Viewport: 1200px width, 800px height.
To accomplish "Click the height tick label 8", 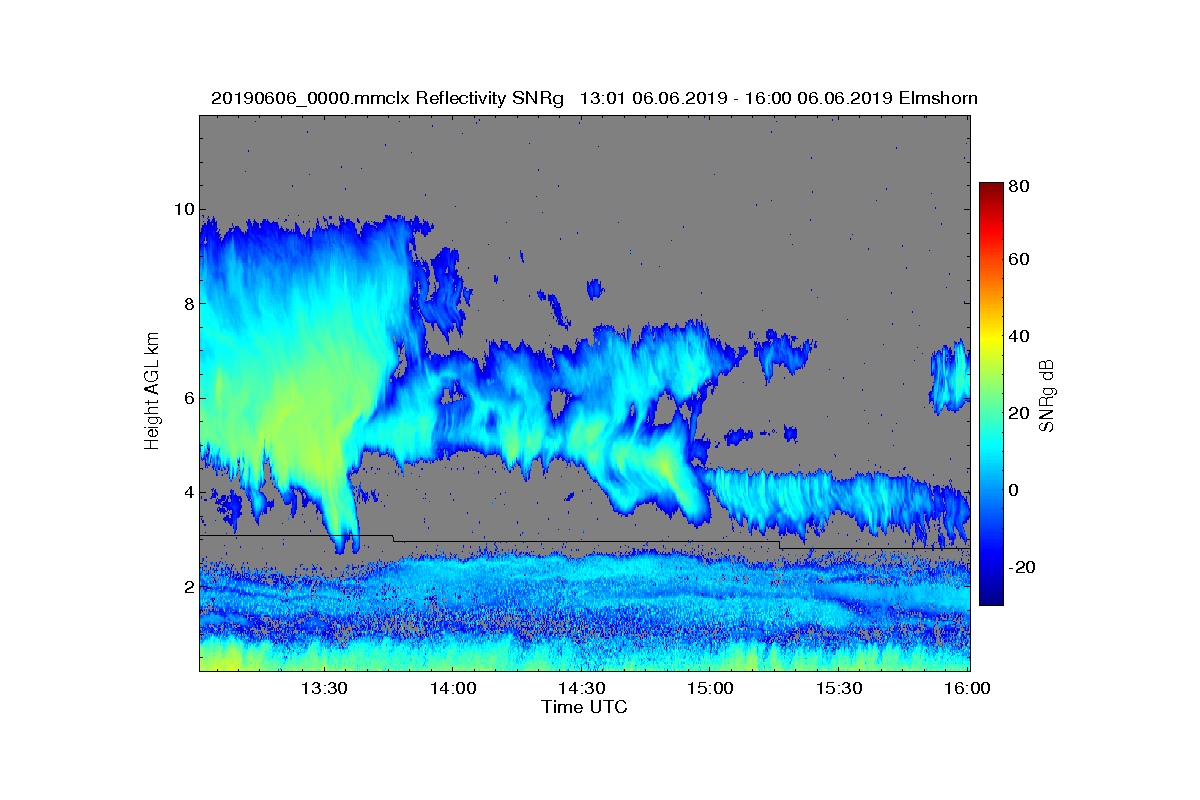I will point(187,303).
